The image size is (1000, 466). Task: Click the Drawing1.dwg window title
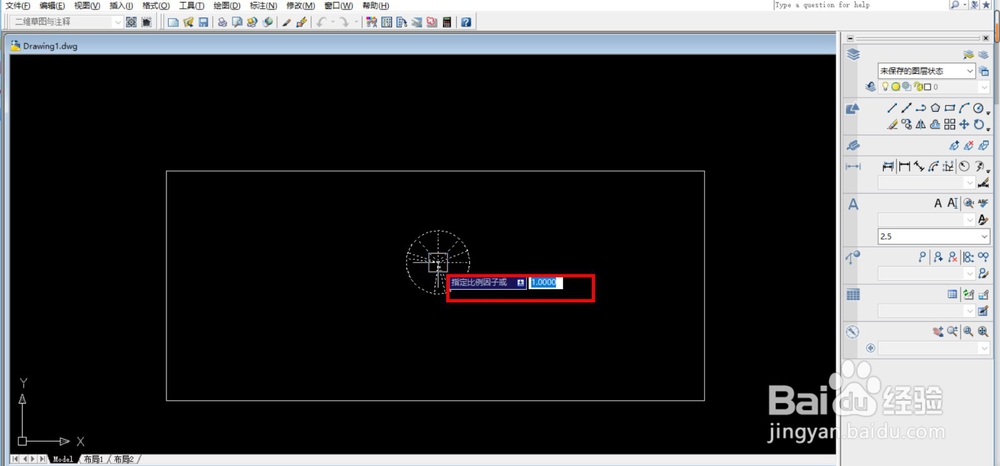(50, 46)
